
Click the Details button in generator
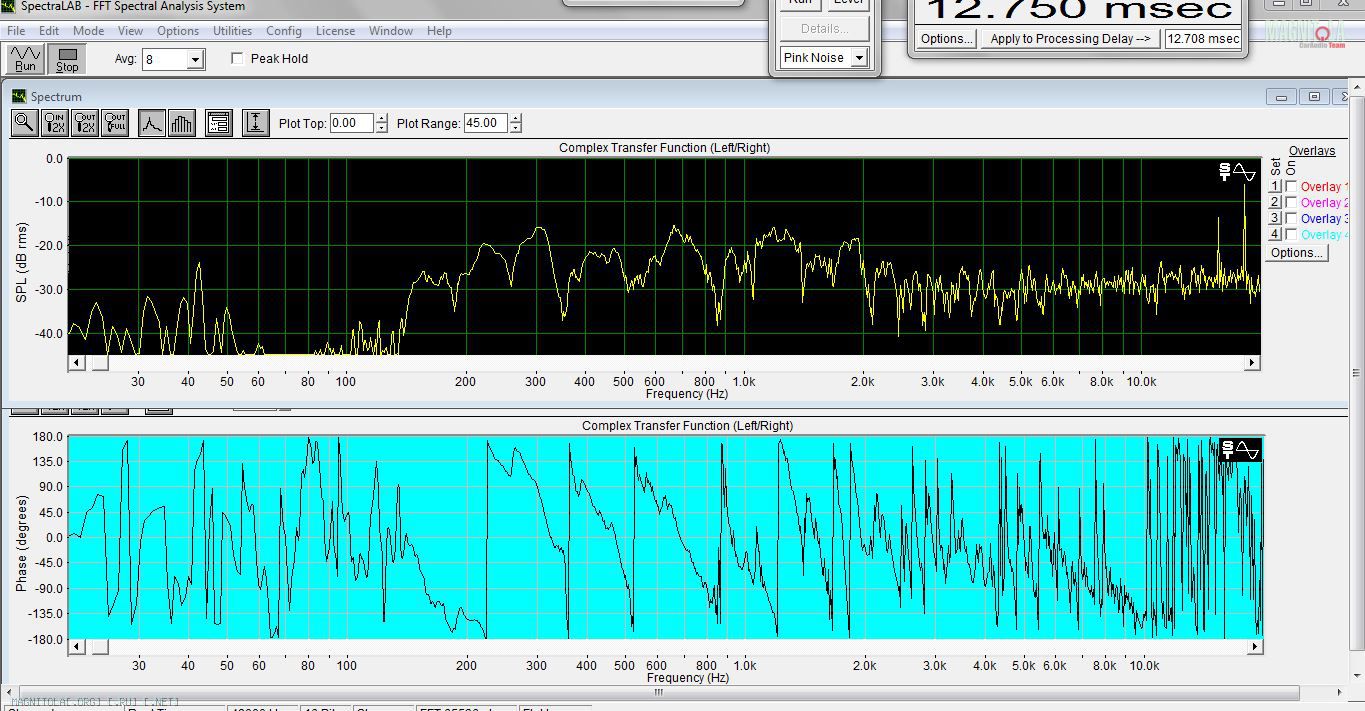coord(824,28)
